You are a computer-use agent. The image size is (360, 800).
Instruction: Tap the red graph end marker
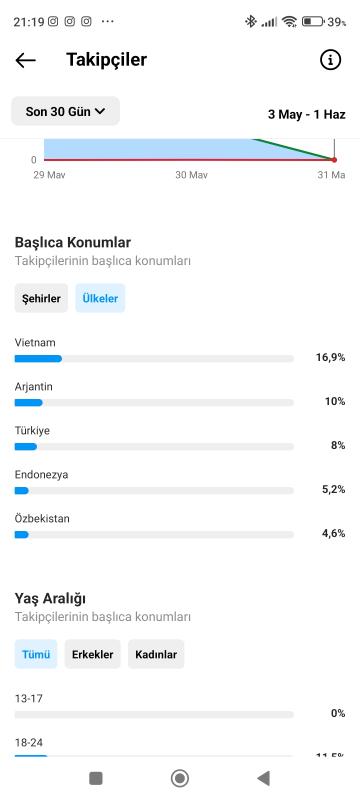coord(335,160)
